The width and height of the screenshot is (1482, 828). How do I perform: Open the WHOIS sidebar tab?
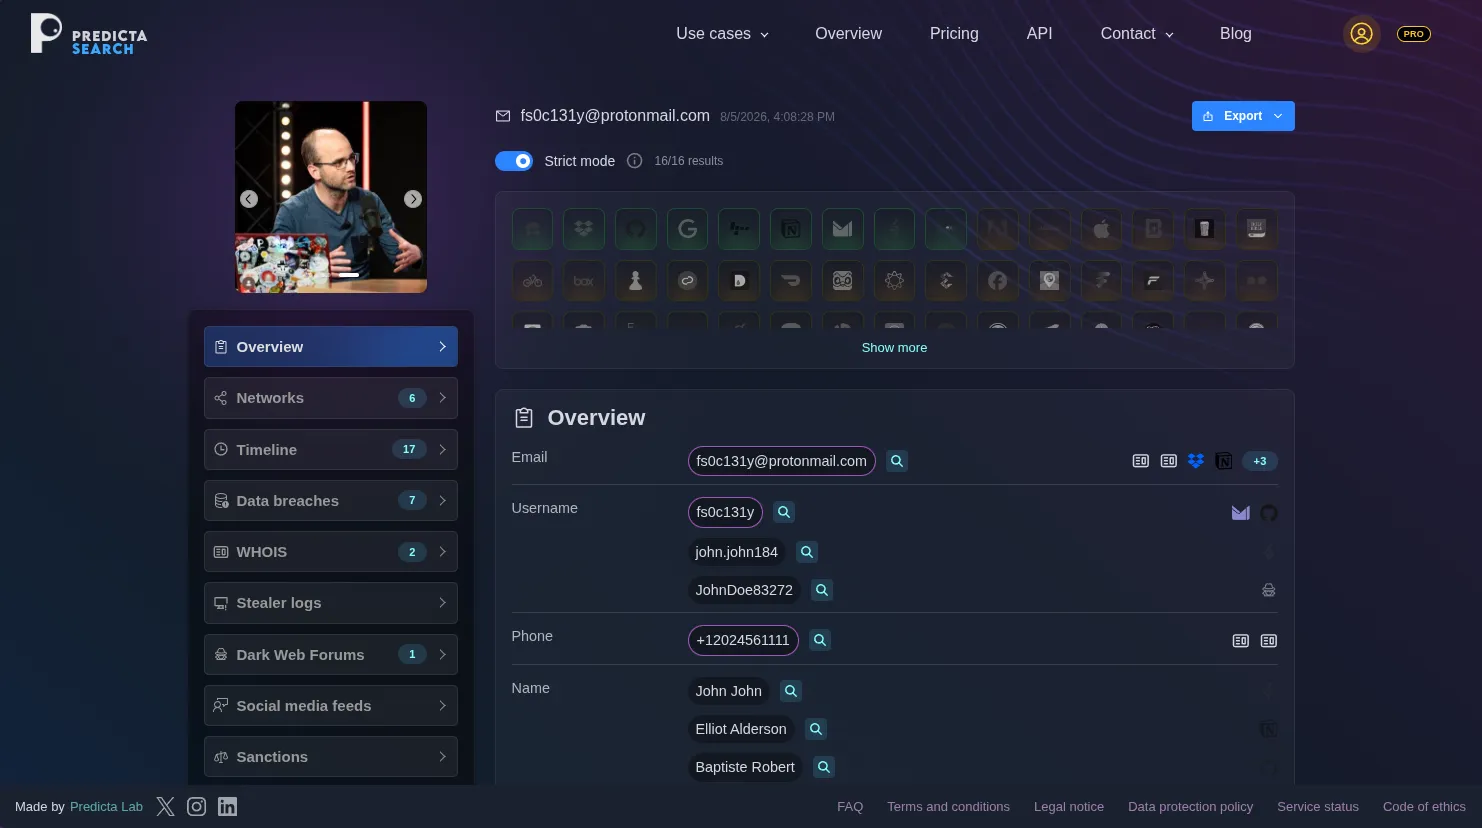[x=331, y=552]
